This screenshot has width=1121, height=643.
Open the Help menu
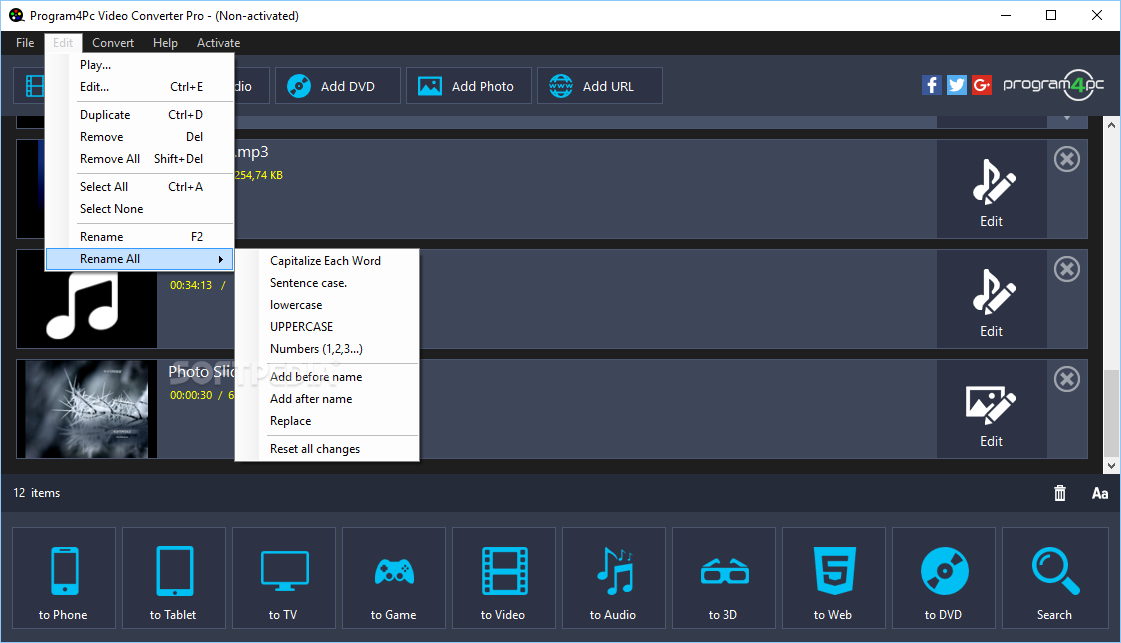[165, 43]
